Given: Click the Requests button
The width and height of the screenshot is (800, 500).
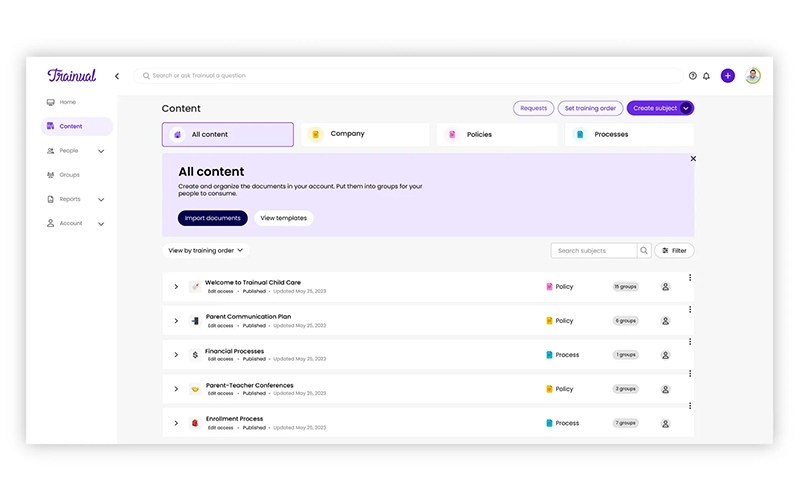Looking at the screenshot, I should [533, 108].
